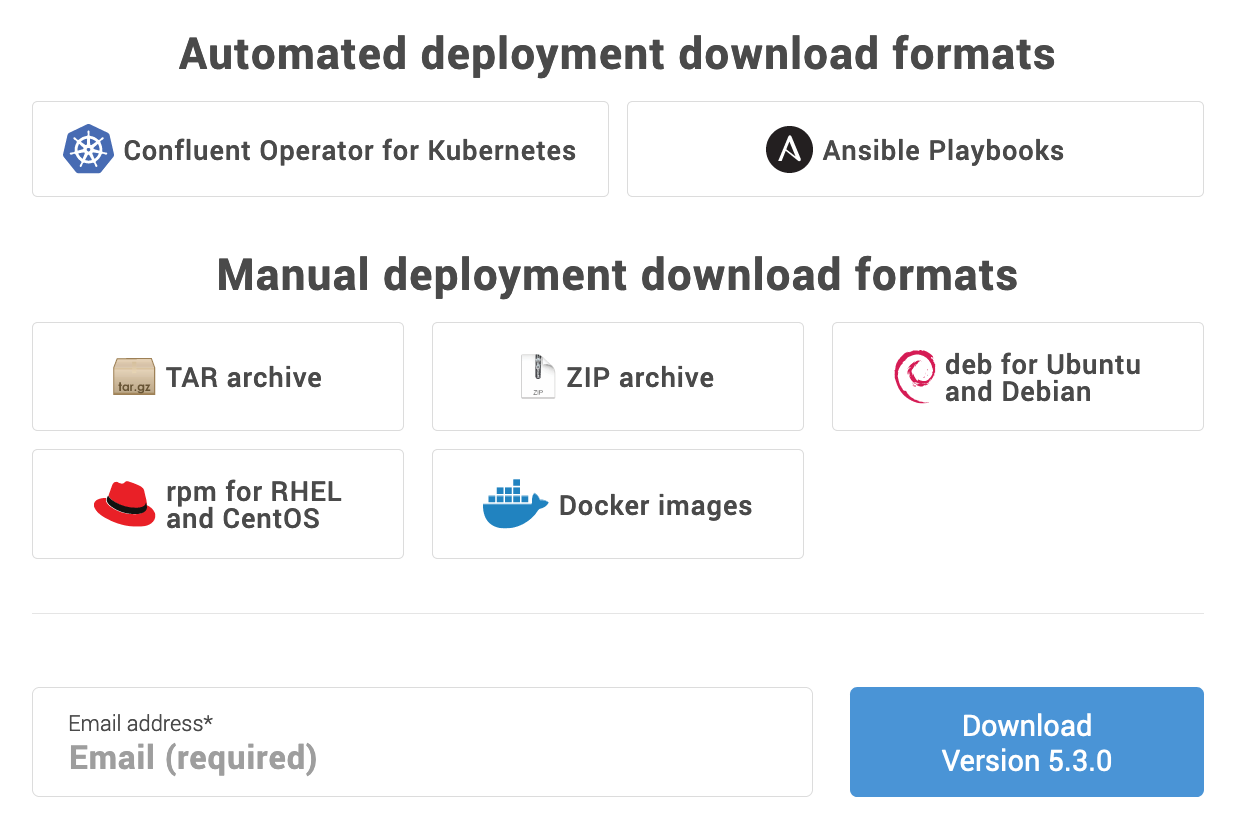Click the horizontal divider above the email field
Image resolution: width=1236 pixels, height=826 pixels.
[x=617, y=613]
